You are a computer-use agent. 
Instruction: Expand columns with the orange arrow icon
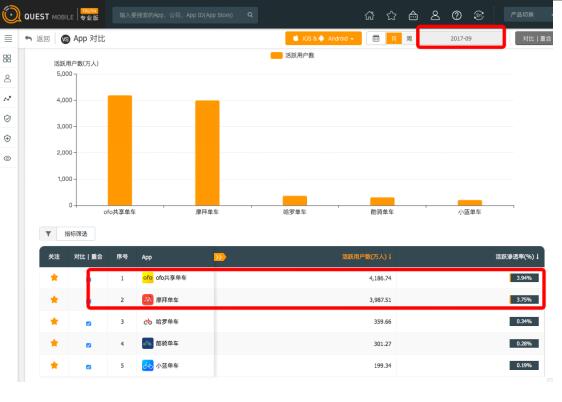pyautogui.click(x=220, y=257)
